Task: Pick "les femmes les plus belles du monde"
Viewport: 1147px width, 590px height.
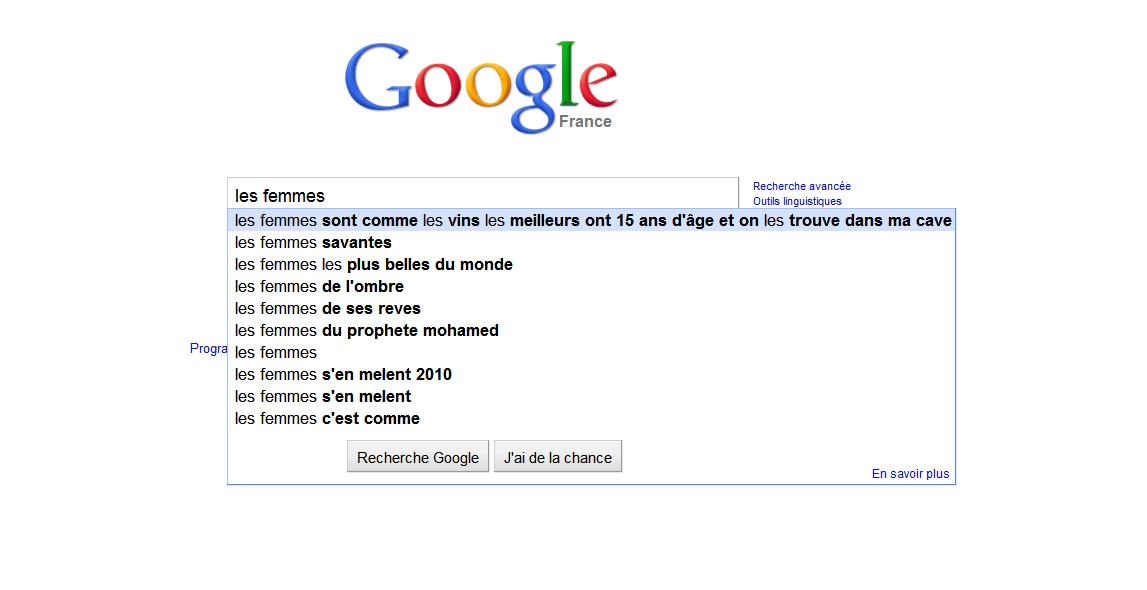Action: coord(373,264)
